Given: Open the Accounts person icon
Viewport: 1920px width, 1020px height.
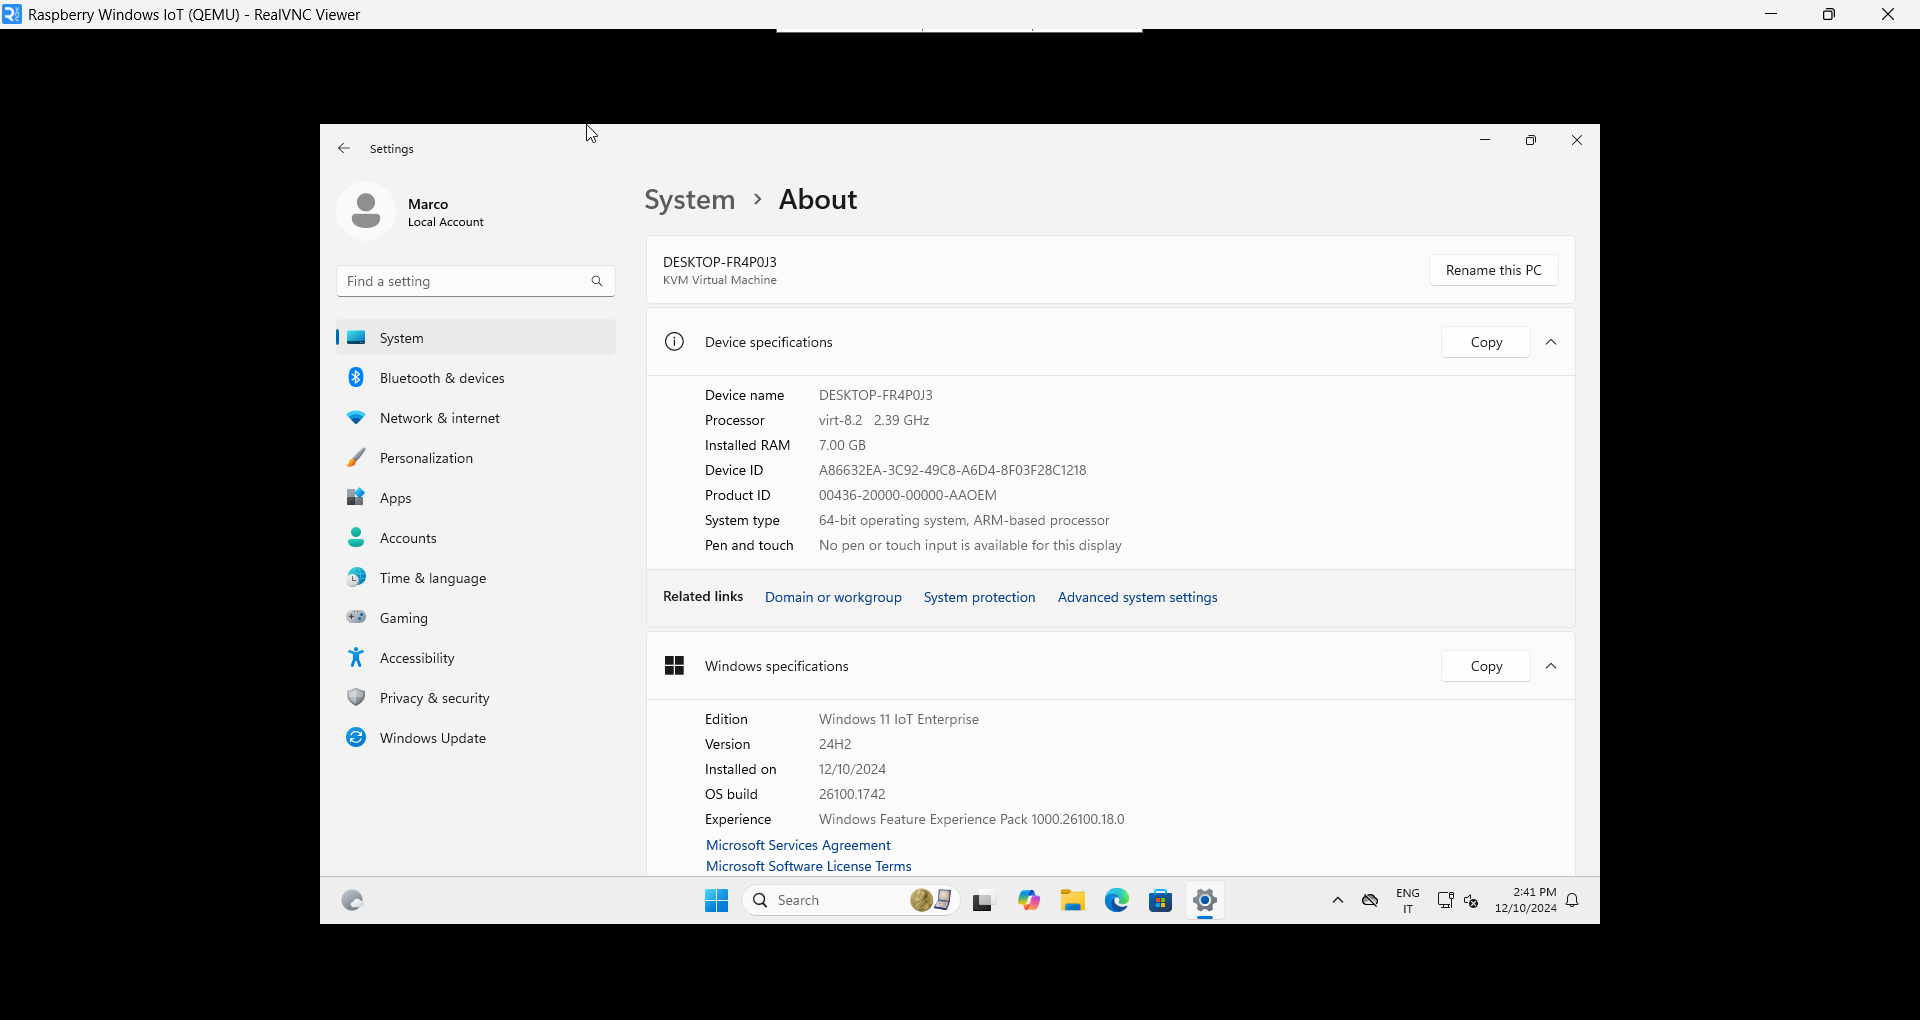Looking at the screenshot, I should (356, 538).
